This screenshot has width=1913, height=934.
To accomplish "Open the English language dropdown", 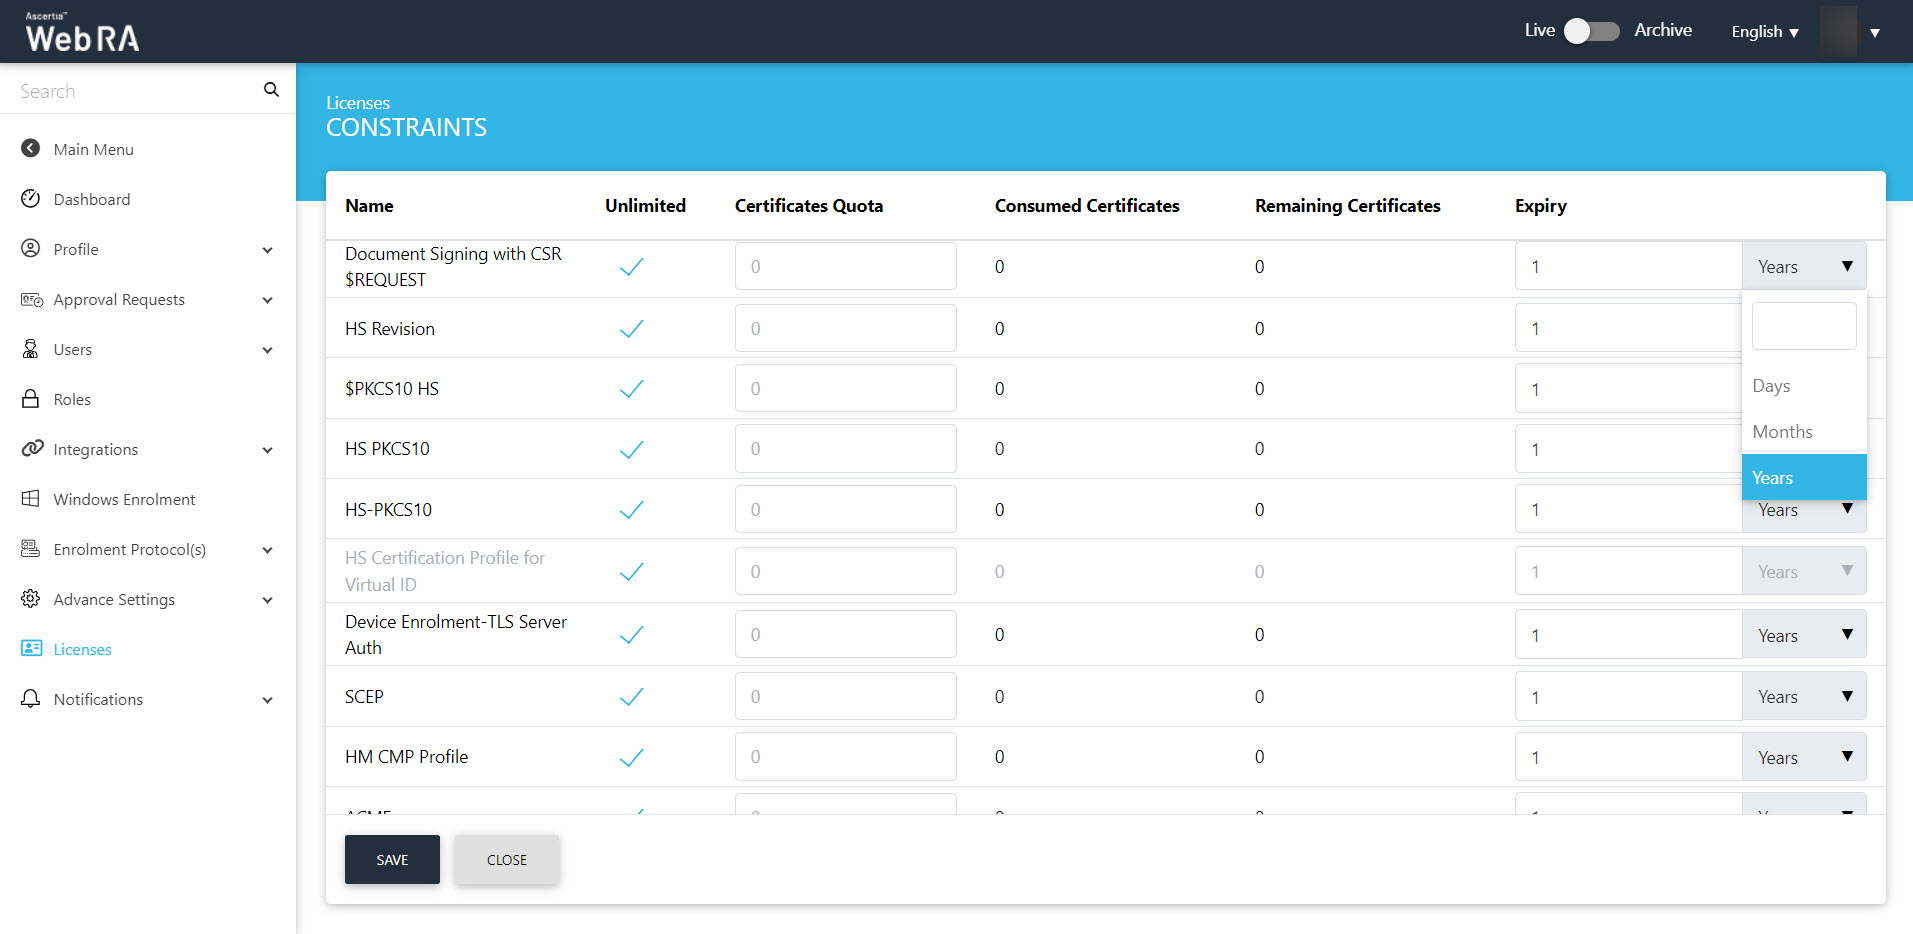I will coord(1765,32).
